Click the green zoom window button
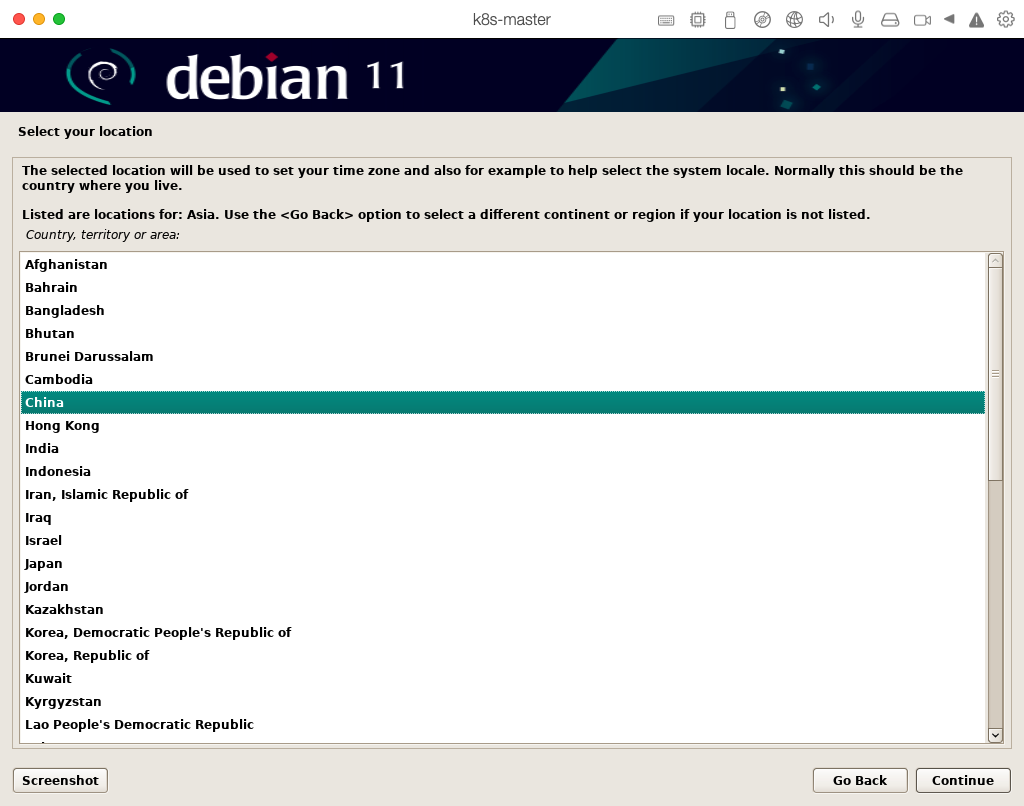The width and height of the screenshot is (1024, 806). tap(59, 19)
